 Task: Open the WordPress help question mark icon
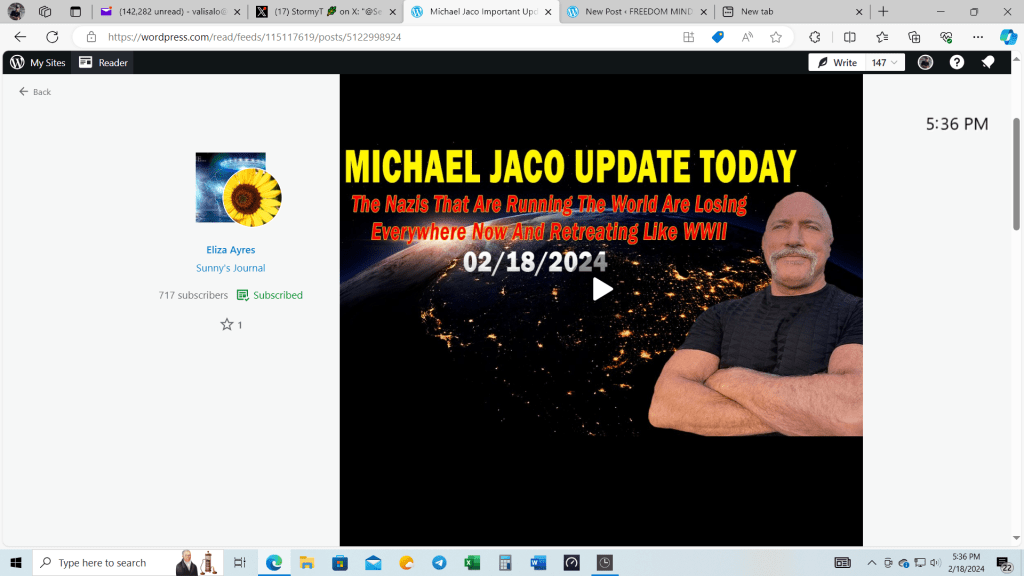coord(957,62)
